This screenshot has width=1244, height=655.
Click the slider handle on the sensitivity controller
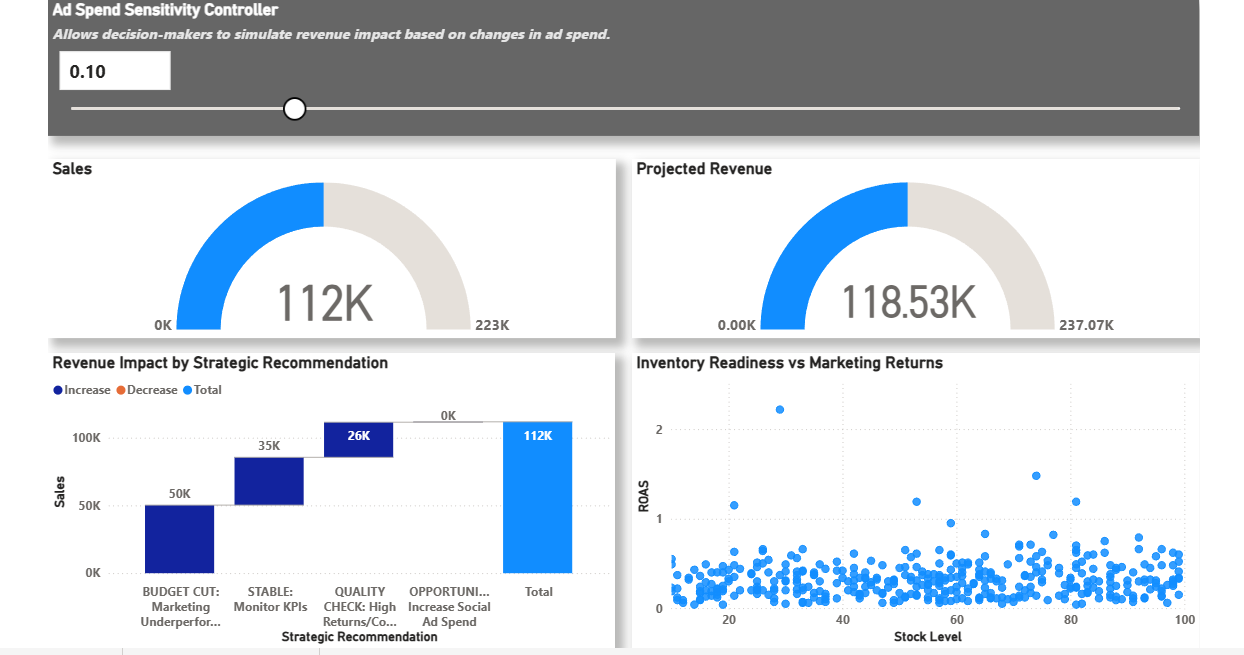pos(294,107)
